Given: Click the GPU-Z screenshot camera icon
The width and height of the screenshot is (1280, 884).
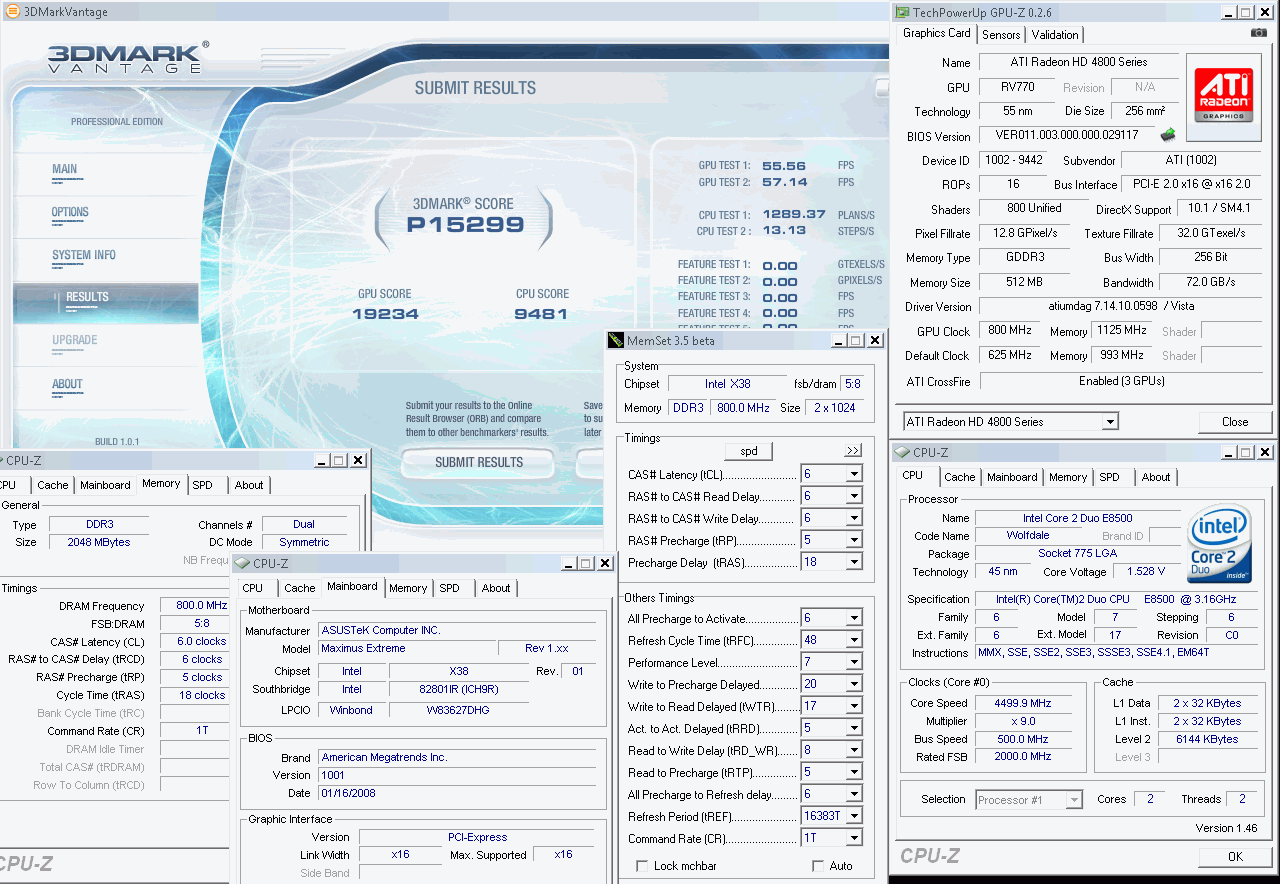Looking at the screenshot, I should click(x=1259, y=33).
